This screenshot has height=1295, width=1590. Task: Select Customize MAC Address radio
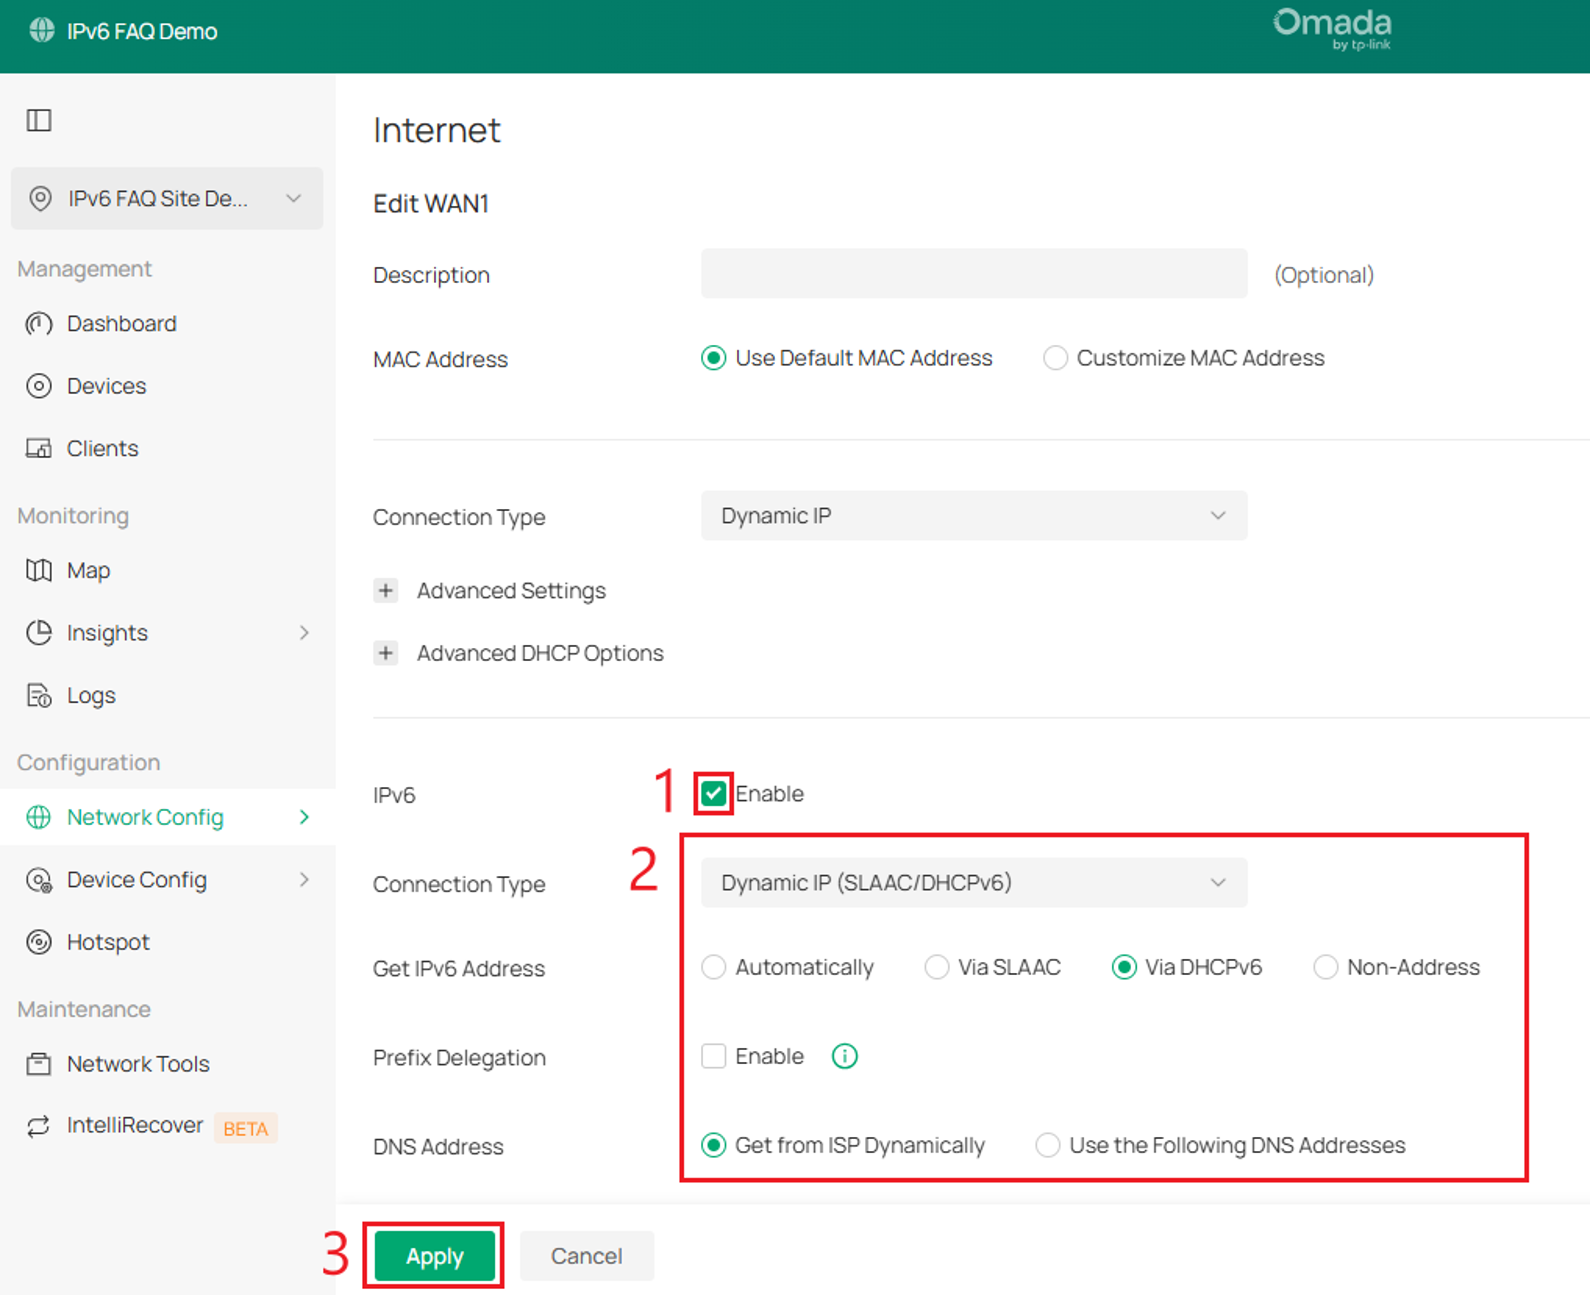(x=1055, y=358)
